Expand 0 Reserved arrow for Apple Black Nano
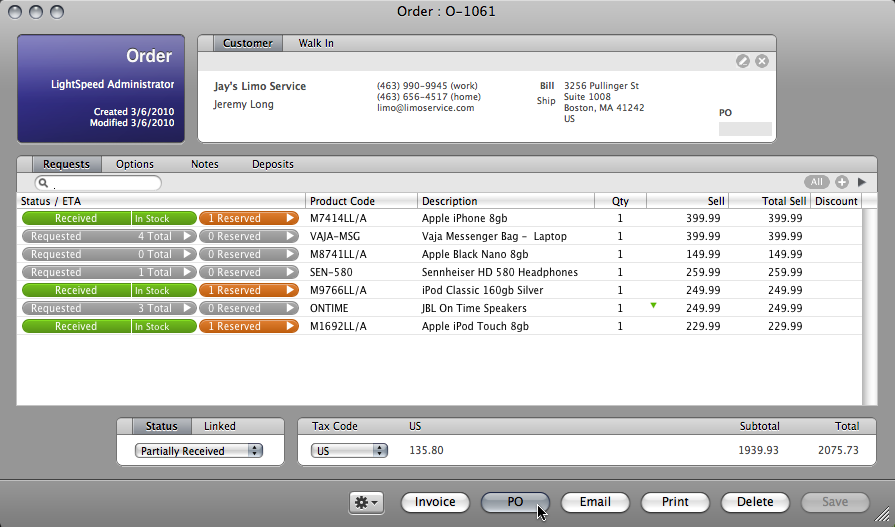This screenshot has height=527, width=895. coord(291,254)
